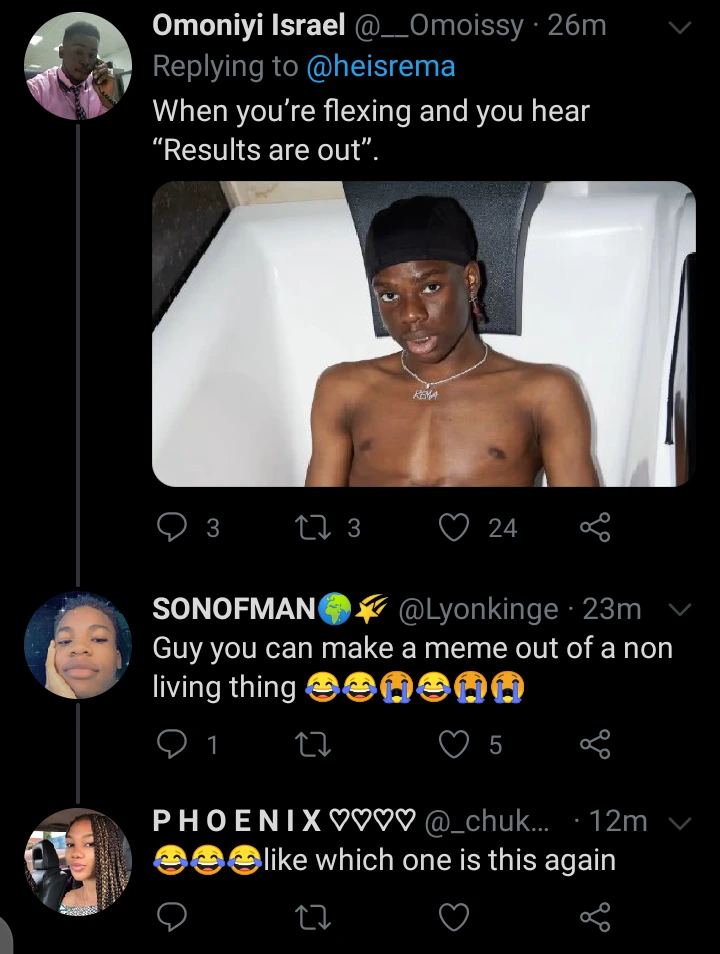The image size is (720, 954).
Task: Share SONOFMAN's comment
Action: pyautogui.click(x=595, y=744)
